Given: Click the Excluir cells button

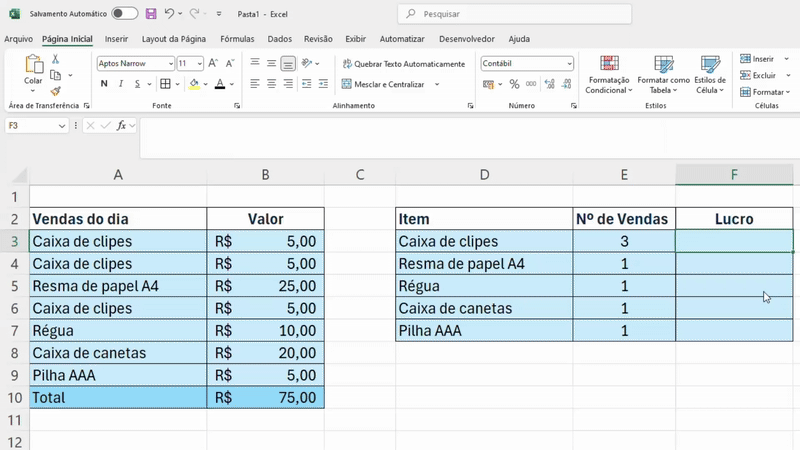Looking at the screenshot, I should click(758, 75).
